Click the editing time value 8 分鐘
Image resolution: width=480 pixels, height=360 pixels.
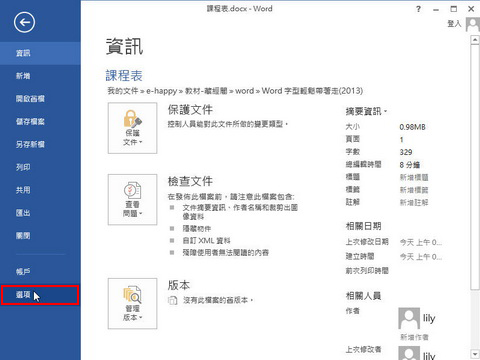[x=410, y=165]
